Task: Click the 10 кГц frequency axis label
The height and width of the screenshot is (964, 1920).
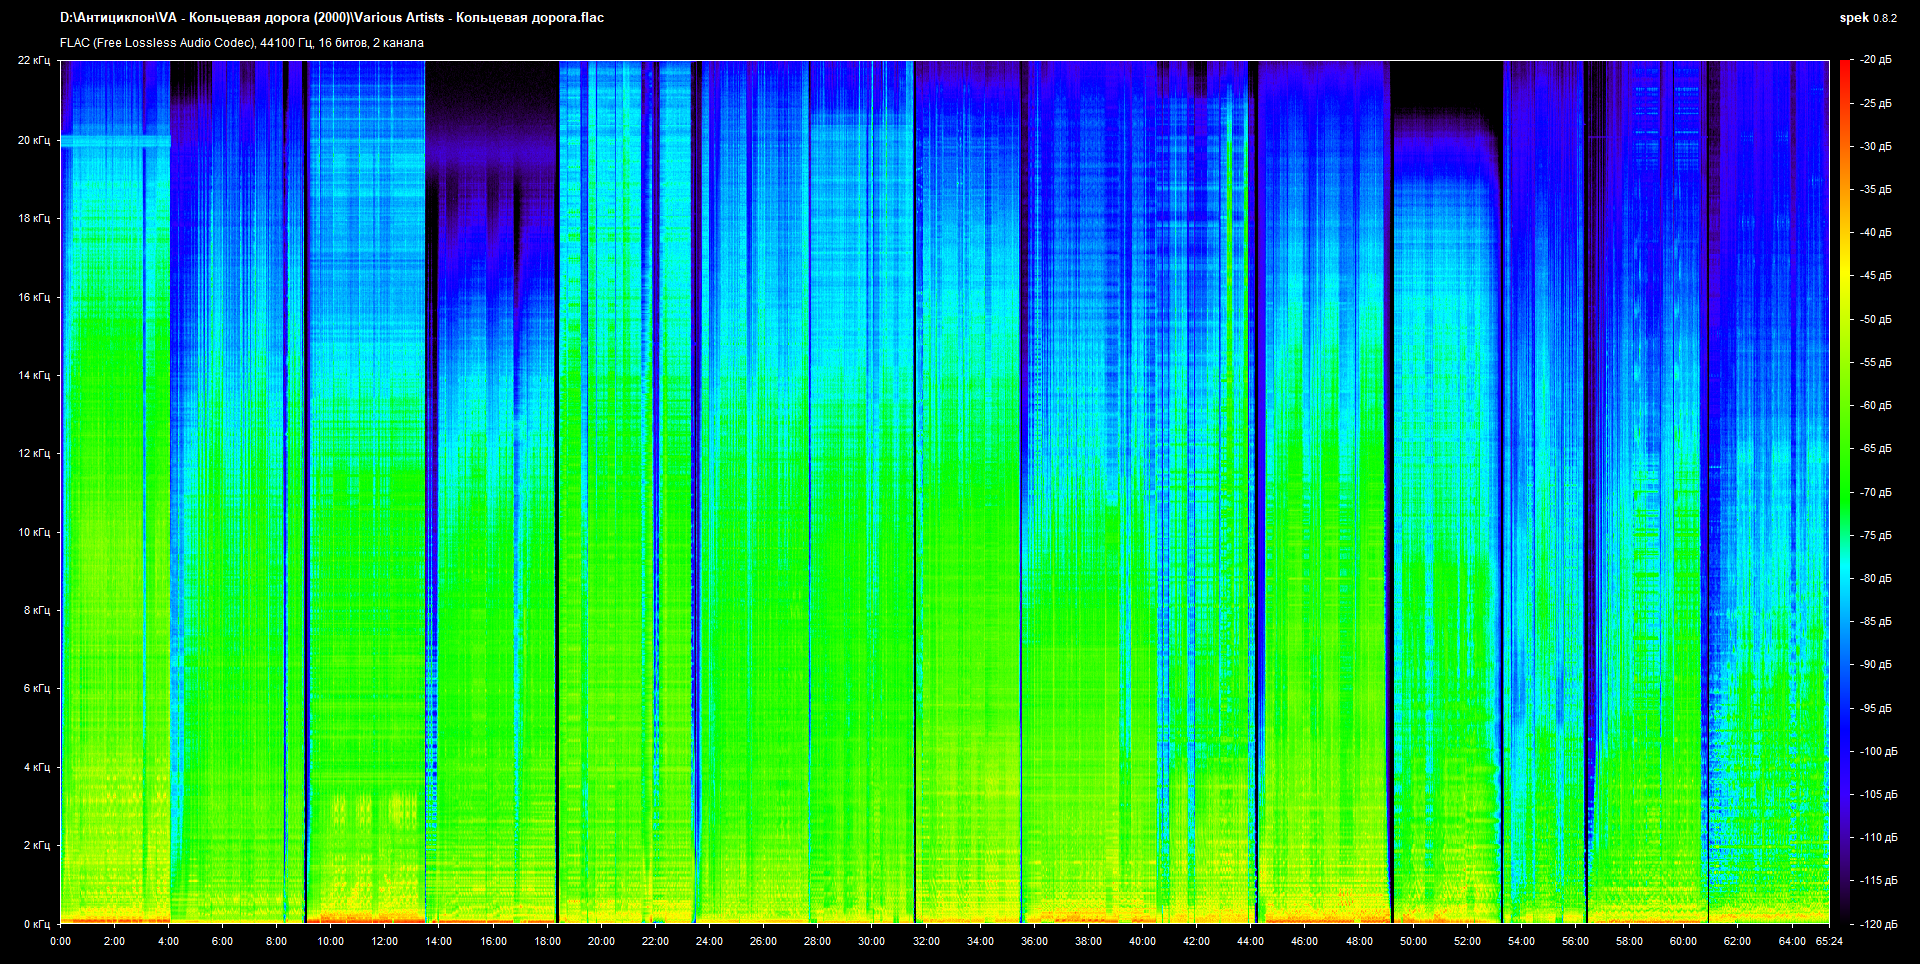Action: click(33, 532)
